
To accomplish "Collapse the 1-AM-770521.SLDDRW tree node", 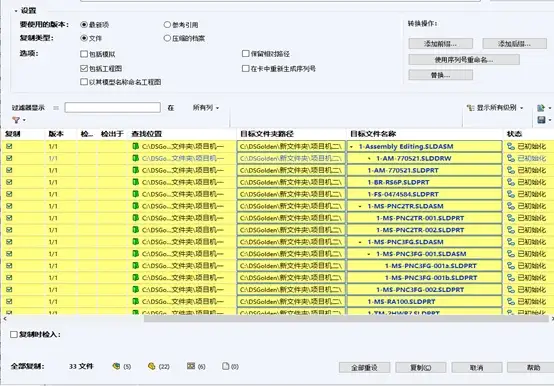I will [x=369, y=159].
